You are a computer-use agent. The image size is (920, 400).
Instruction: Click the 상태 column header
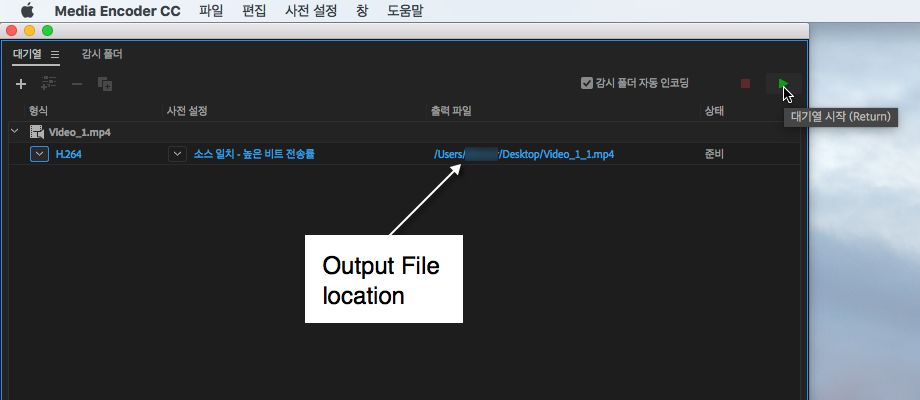[x=715, y=111]
